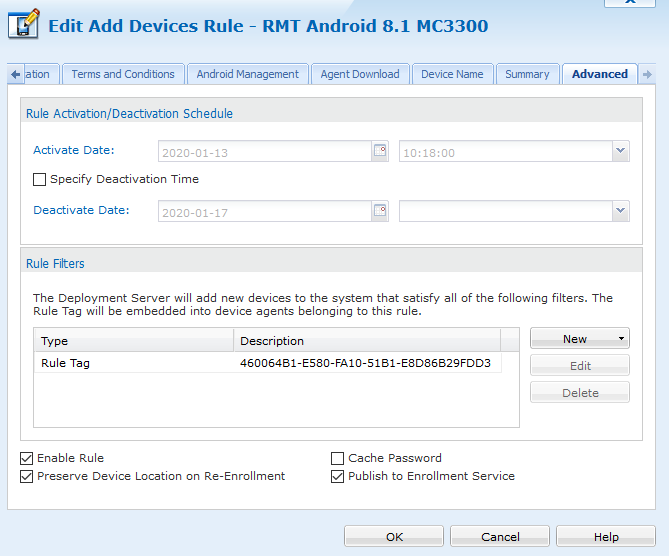This screenshot has width=669, height=556.
Task: Click the Edit Rule dialog title icon
Action: coord(24,25)
